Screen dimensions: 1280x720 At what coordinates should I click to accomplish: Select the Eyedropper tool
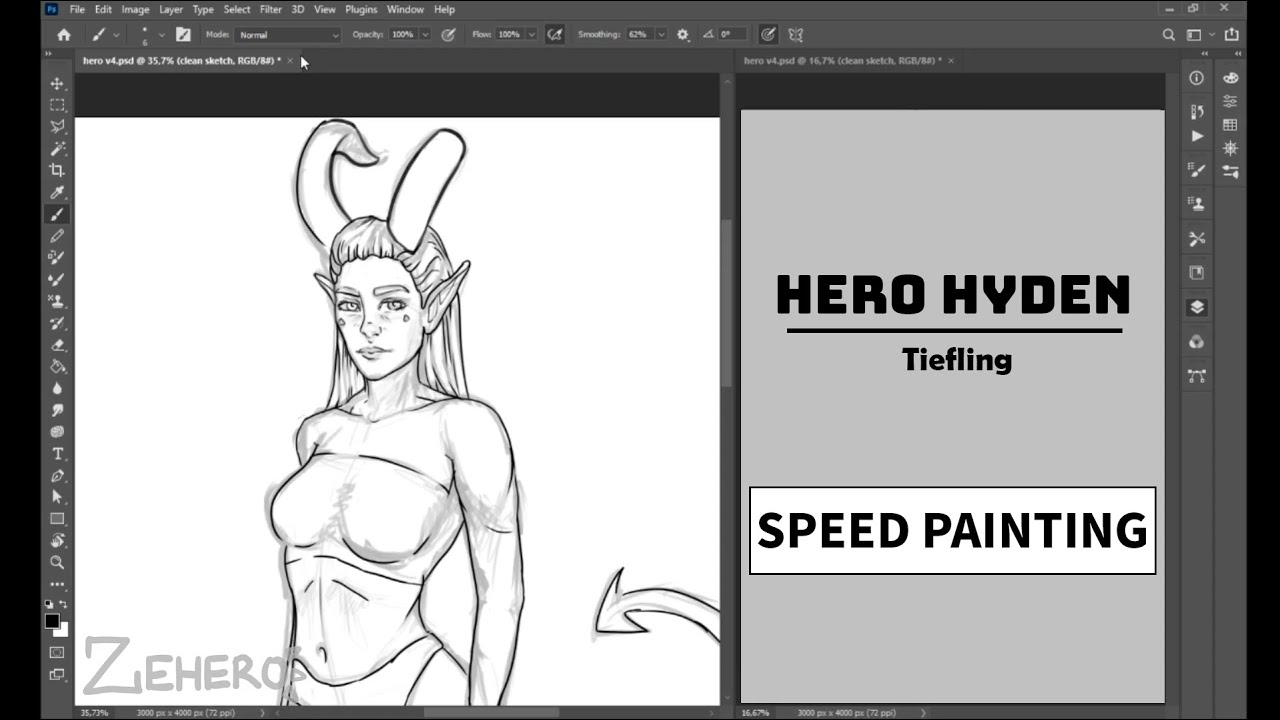click(x=57, y=193)
